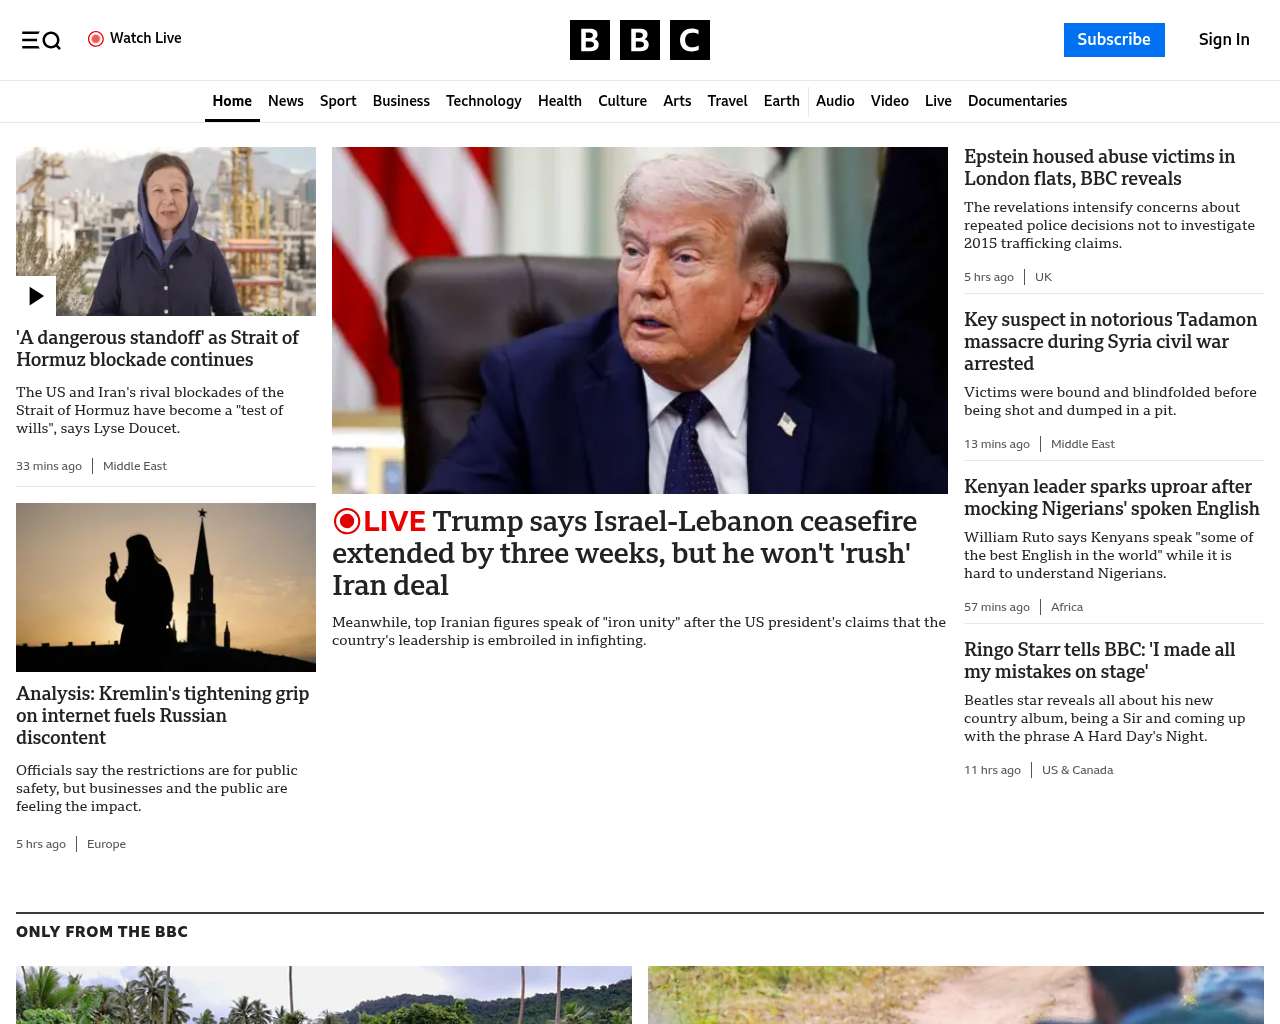This screenshot has width=1280, height=1024.
Task: Open the Strait of Hormuz video thumbnail
Action: 166,231
